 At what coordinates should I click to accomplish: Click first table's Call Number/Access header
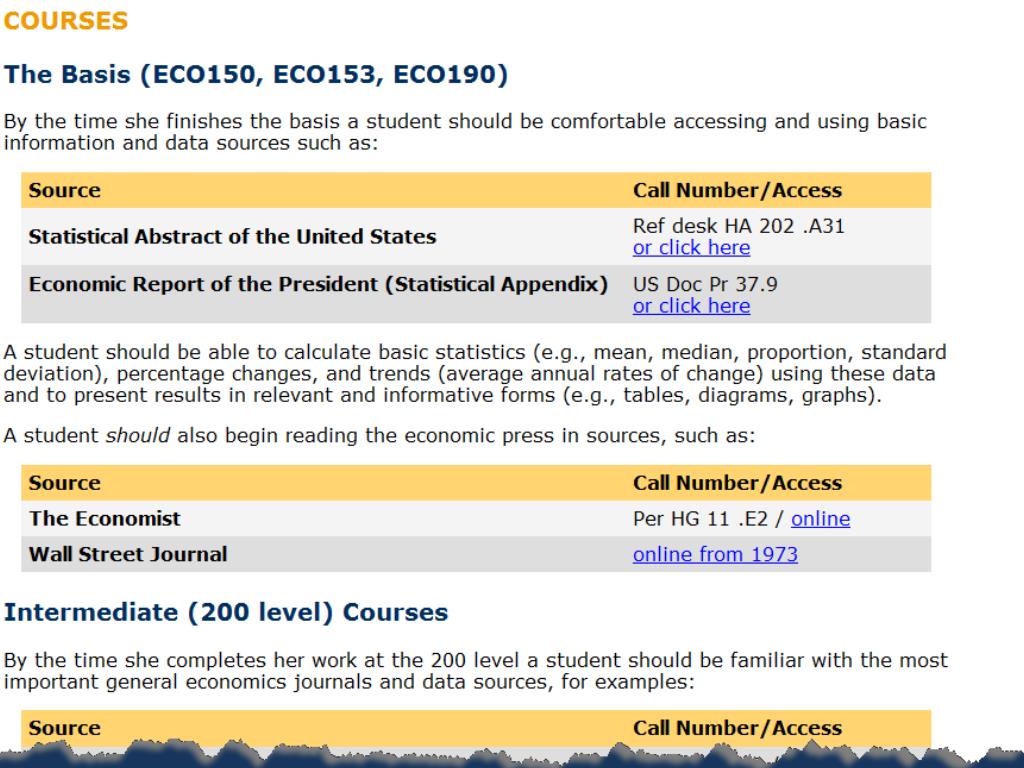(x=737, y=191)
